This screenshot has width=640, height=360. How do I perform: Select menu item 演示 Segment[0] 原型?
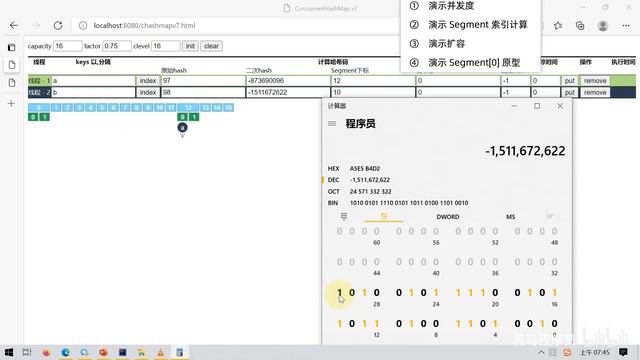[474, 62]
